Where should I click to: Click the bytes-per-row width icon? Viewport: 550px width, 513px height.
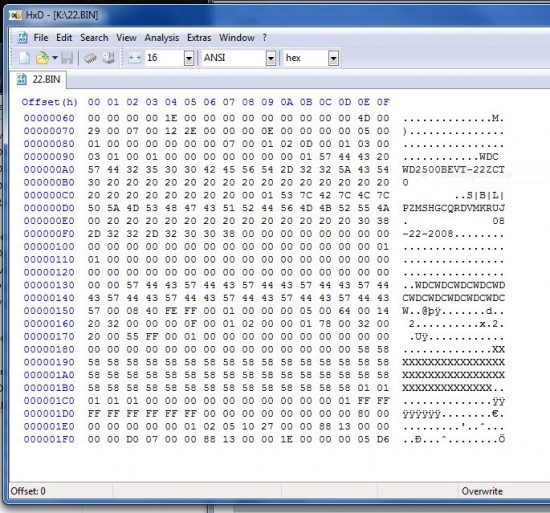(134, 58)
